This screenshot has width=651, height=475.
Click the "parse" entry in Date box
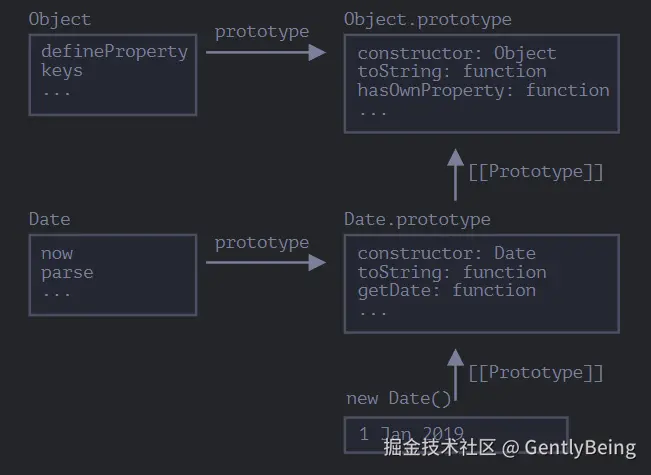pos(67,272)
